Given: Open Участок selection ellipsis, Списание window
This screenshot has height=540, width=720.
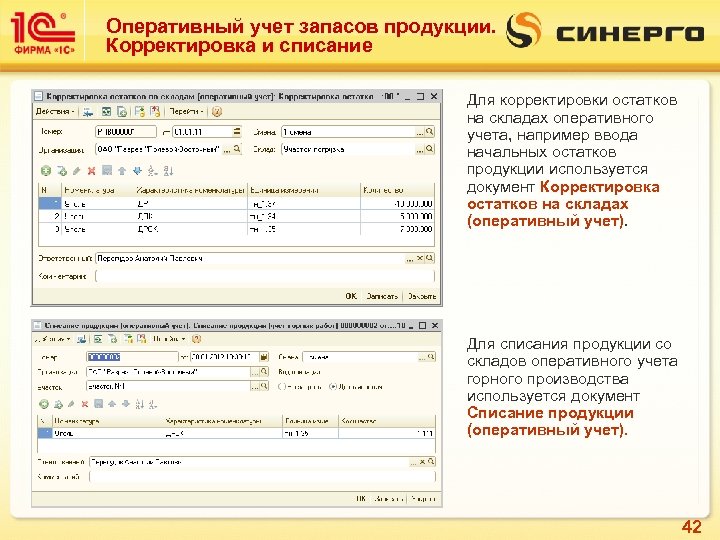Looking at the screenshot, I should (255, 386).
